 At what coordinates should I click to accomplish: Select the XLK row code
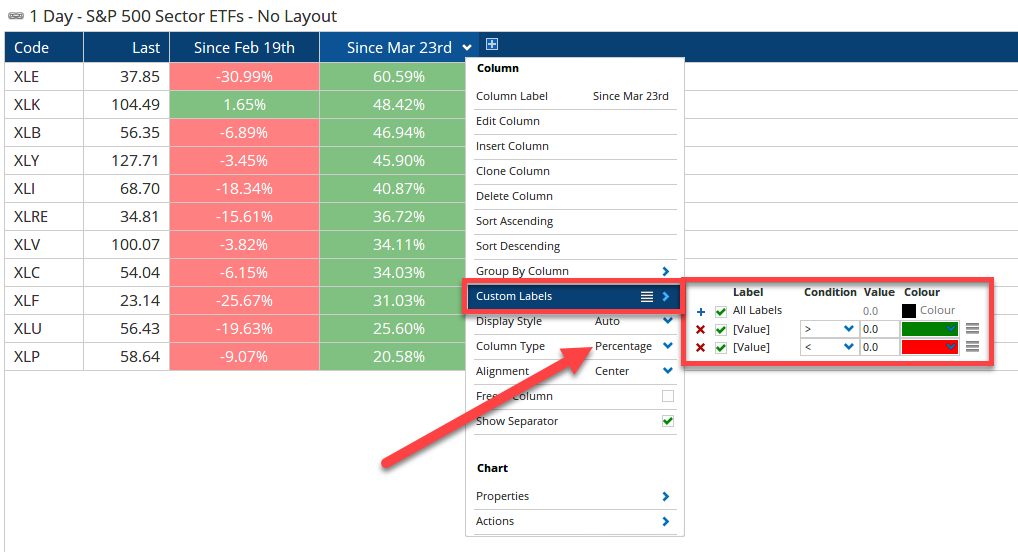click(44, 105)
